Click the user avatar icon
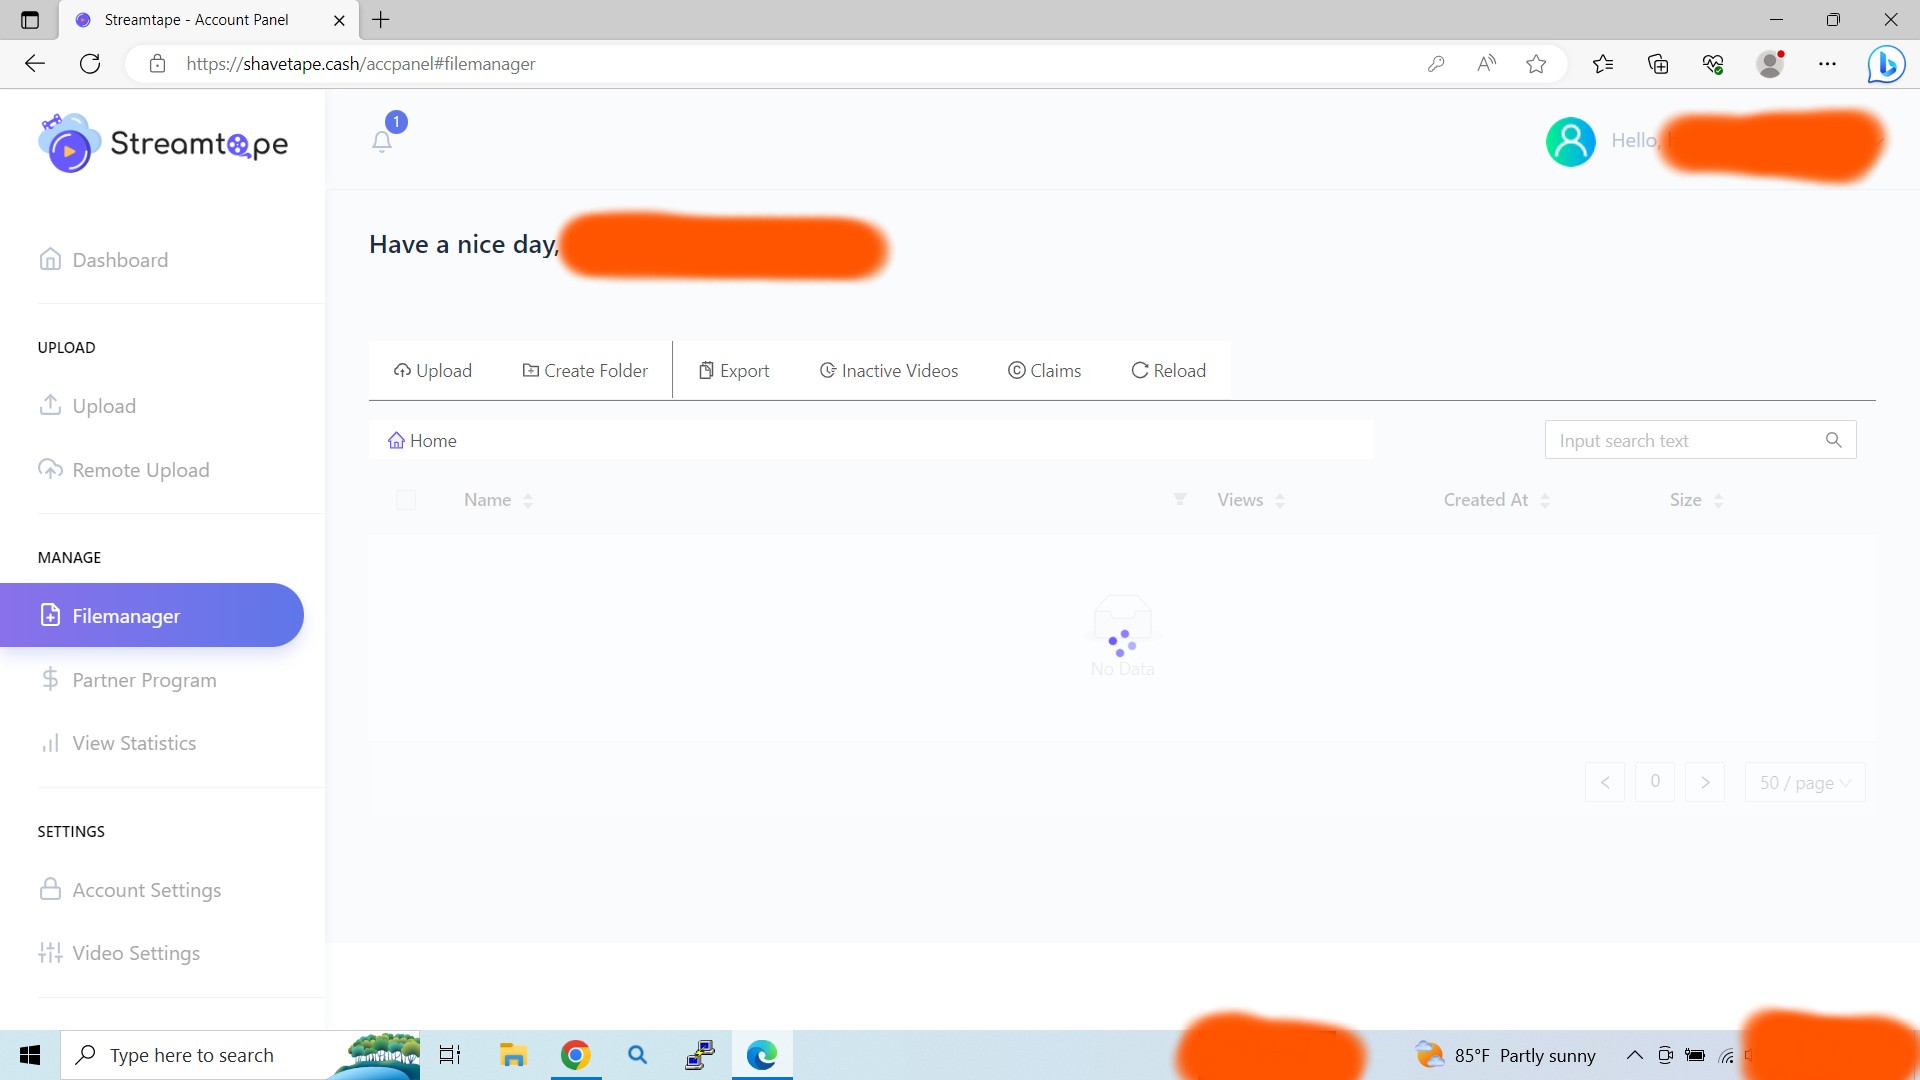 1570,142
